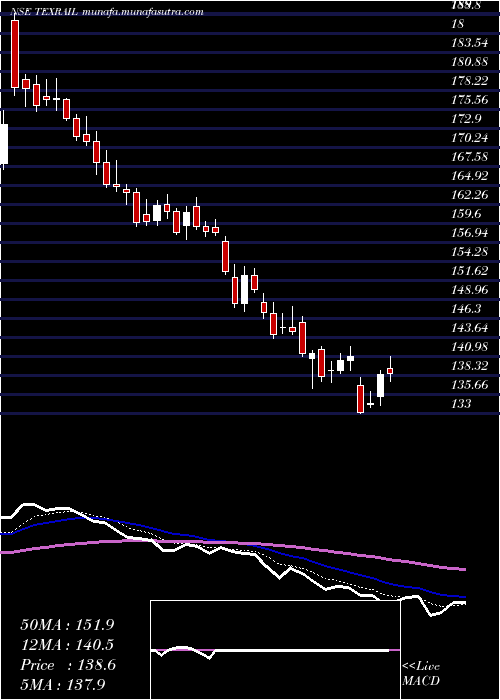Click the 133 price axis label
This screenshot has width=500, height=700.
tap(462, 404)
